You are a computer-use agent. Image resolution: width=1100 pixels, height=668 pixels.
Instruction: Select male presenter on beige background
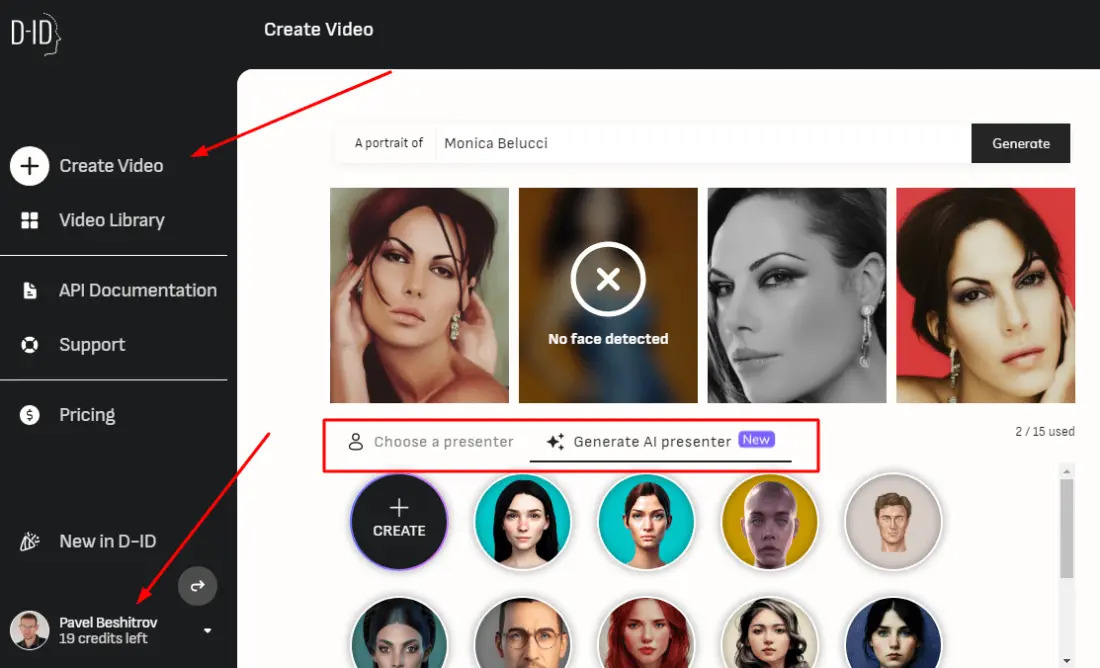tap(893, 521)
